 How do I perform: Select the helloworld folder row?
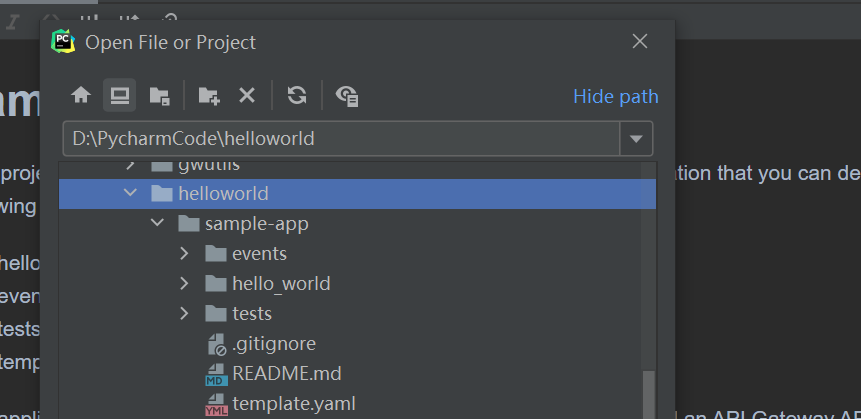point(357,193)
